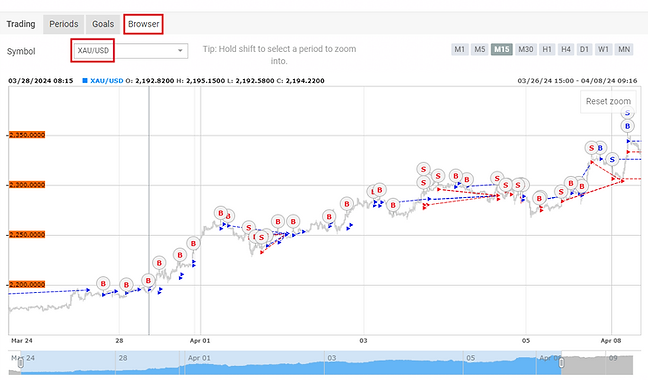Grab the left navigator range handle

click(21, 363)
